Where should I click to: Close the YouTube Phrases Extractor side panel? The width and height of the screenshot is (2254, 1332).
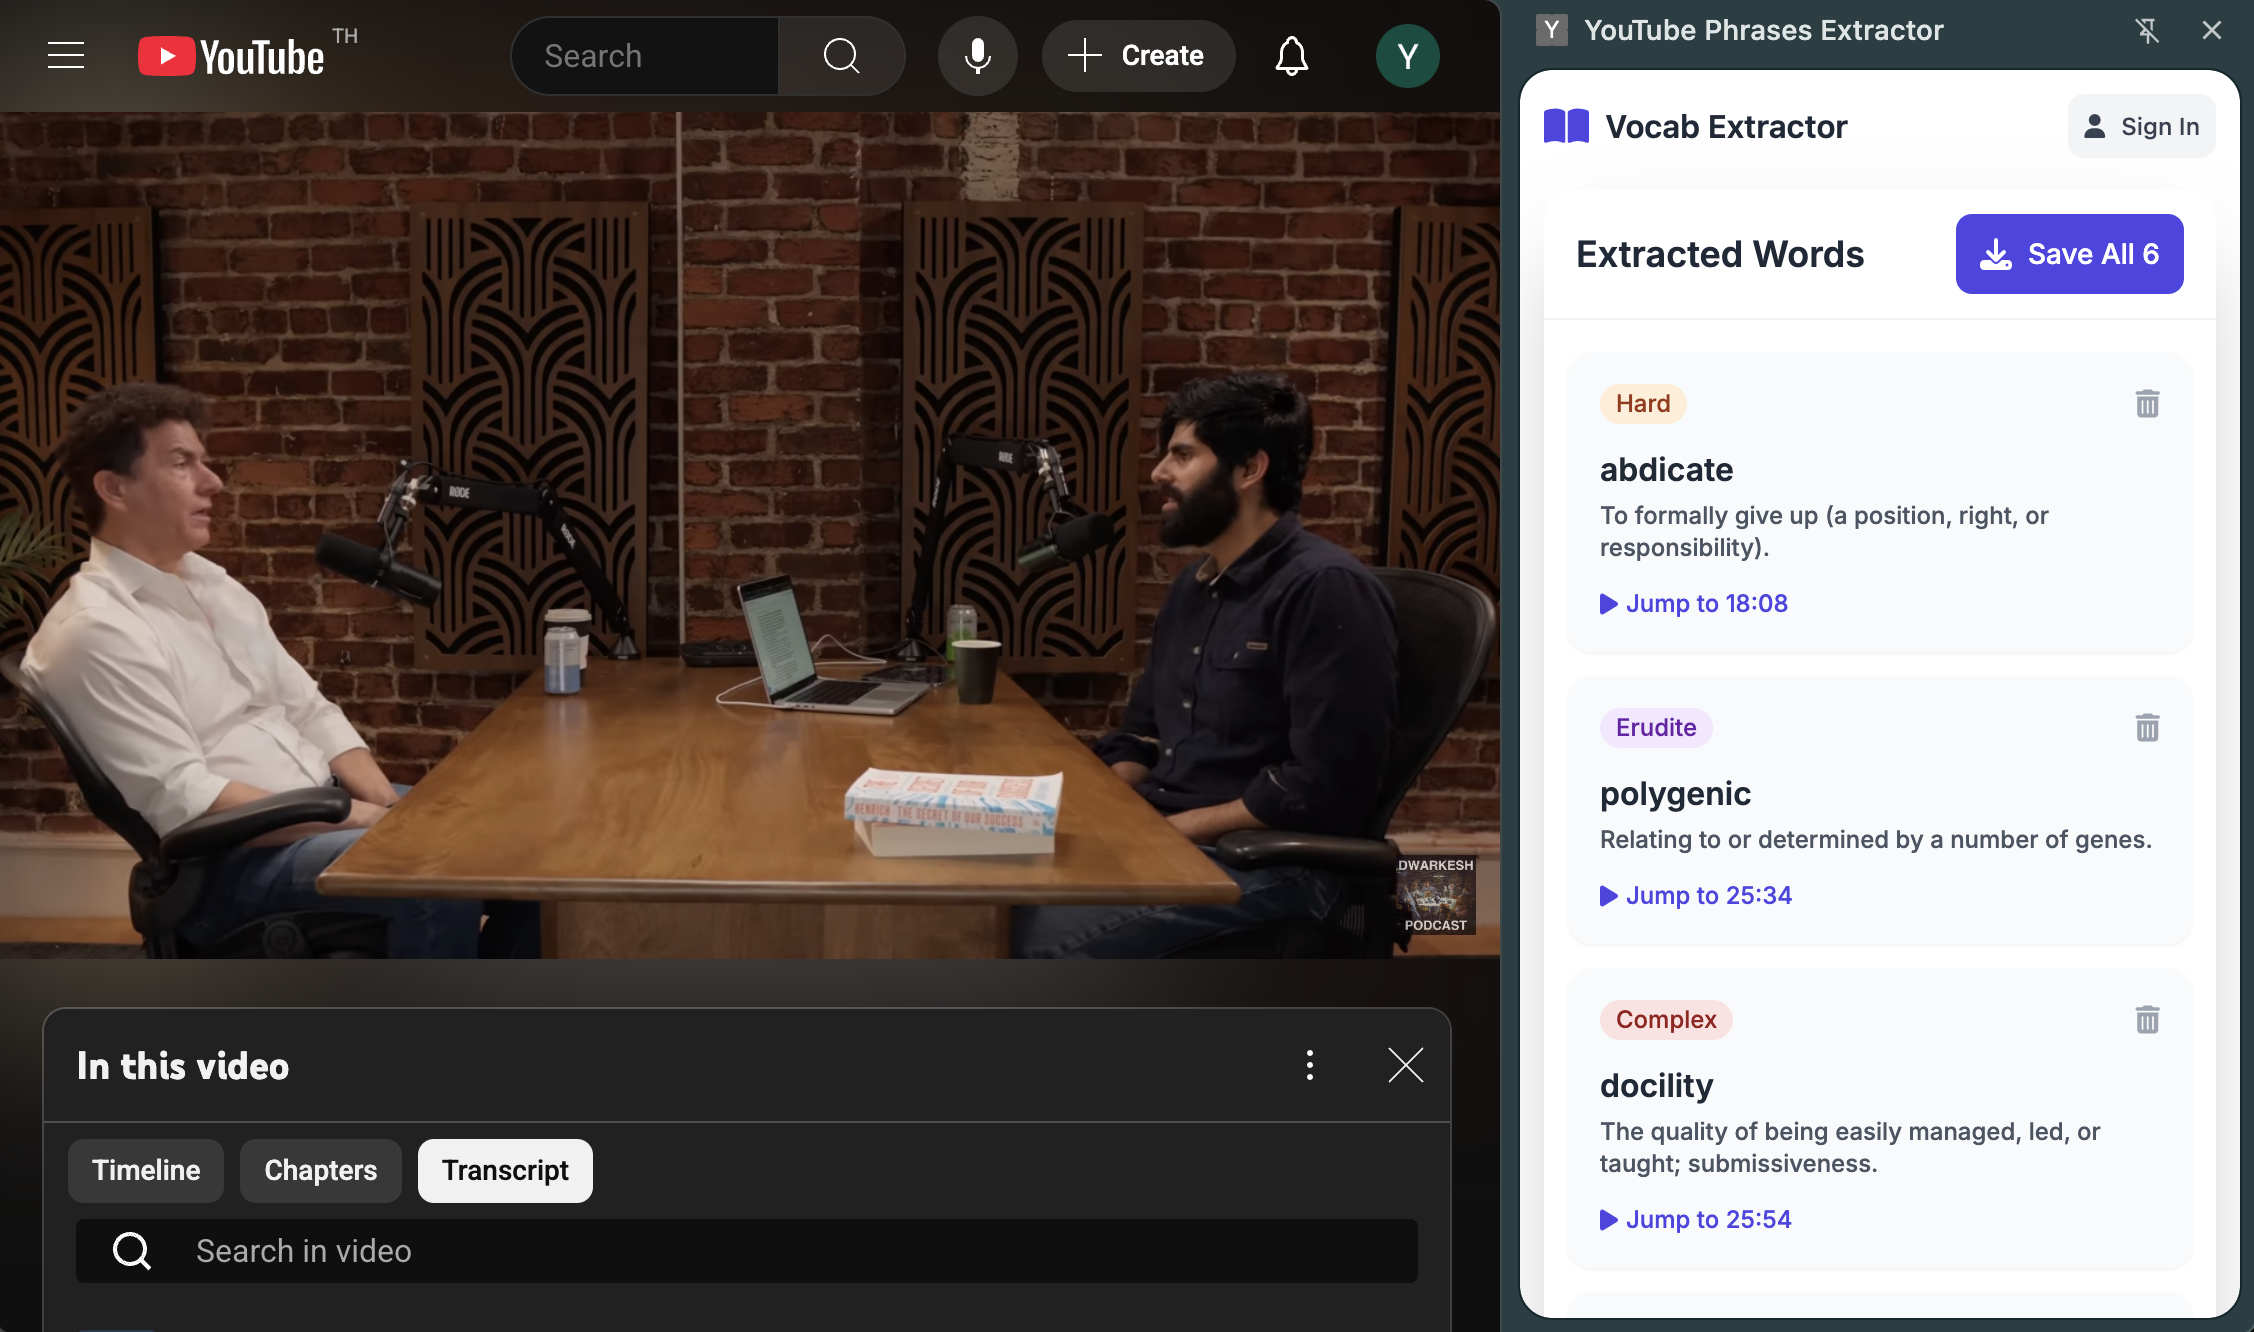point(2211,30)
